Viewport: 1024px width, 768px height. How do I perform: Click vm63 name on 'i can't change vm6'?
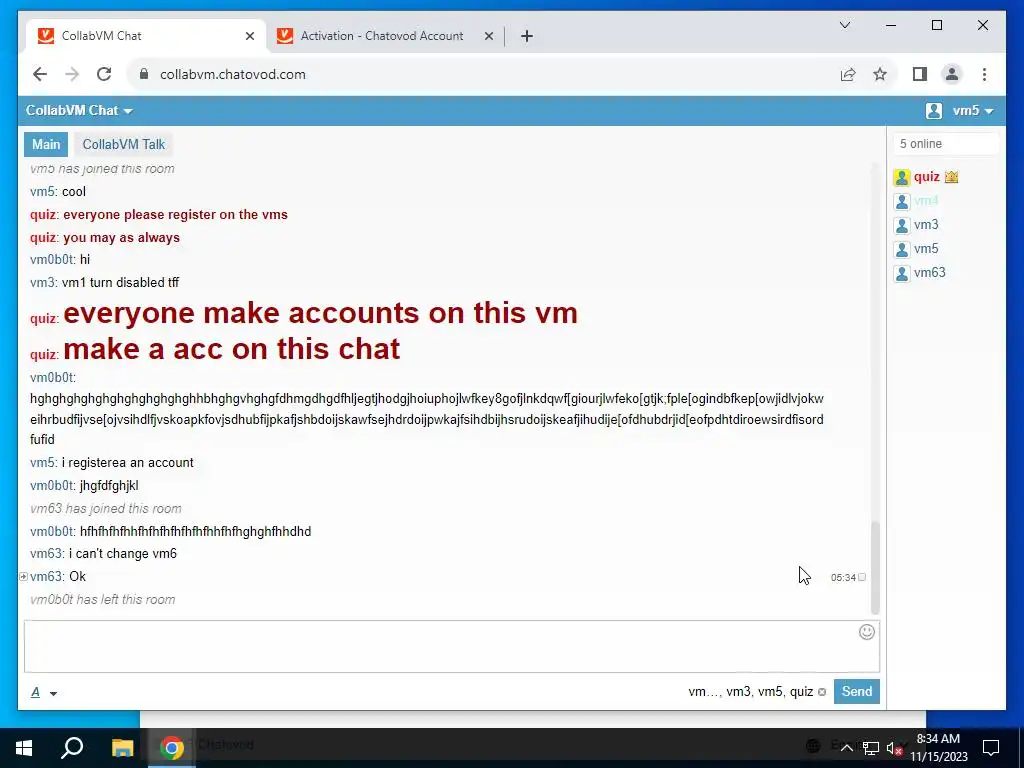coord(46,554)
